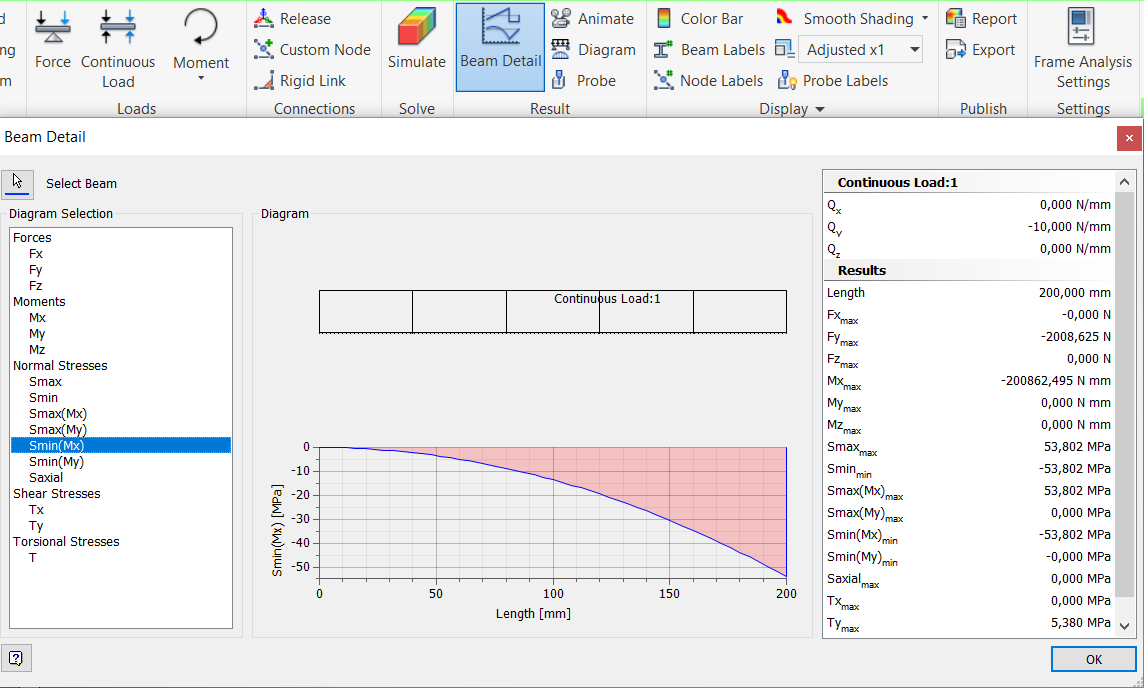1144x688 pixels.
Task: Expand the Smooth Shading dropdown arrow
Action: point(925,18)
